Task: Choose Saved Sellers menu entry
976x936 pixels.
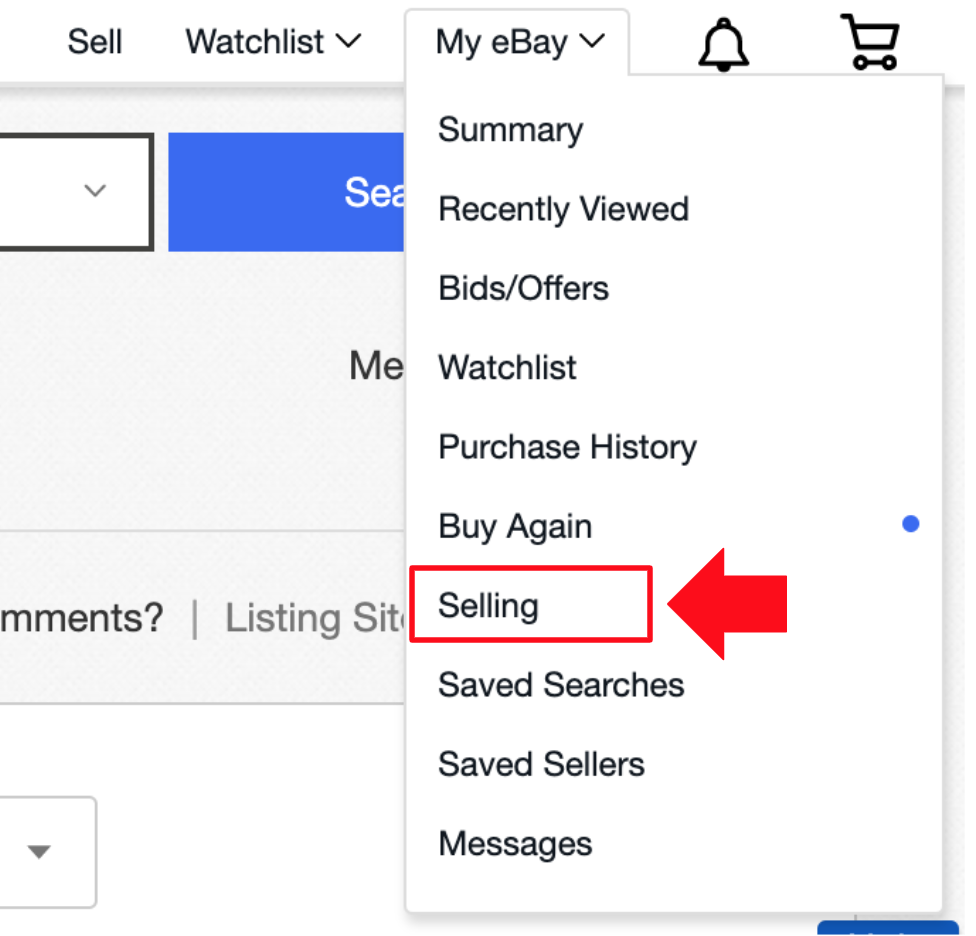Action: 541,764
